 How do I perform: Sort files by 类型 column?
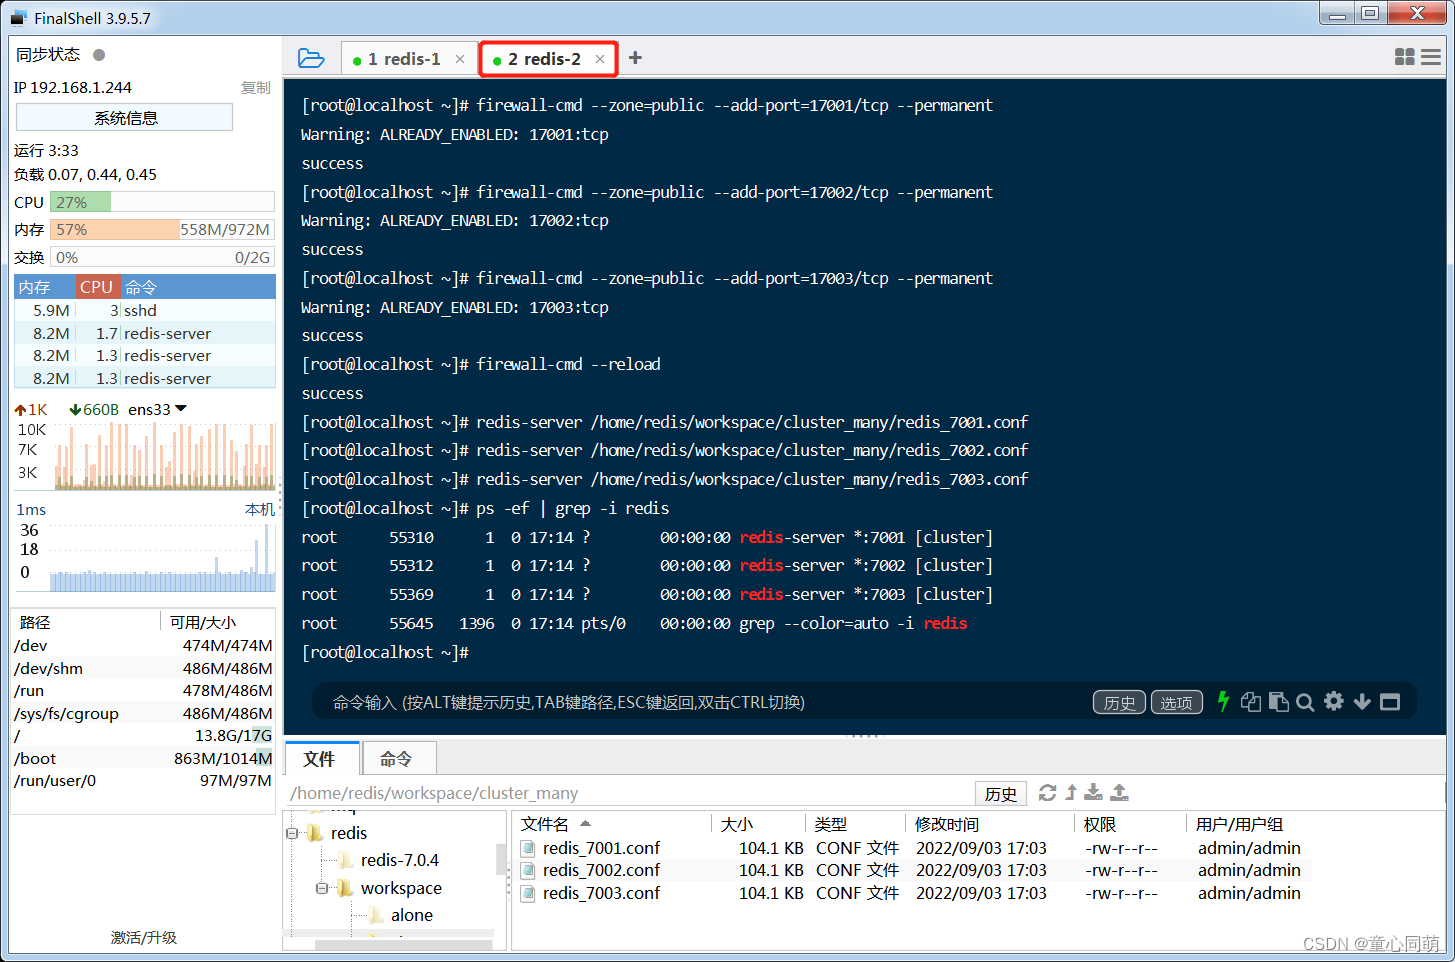(x=856, y=824)
